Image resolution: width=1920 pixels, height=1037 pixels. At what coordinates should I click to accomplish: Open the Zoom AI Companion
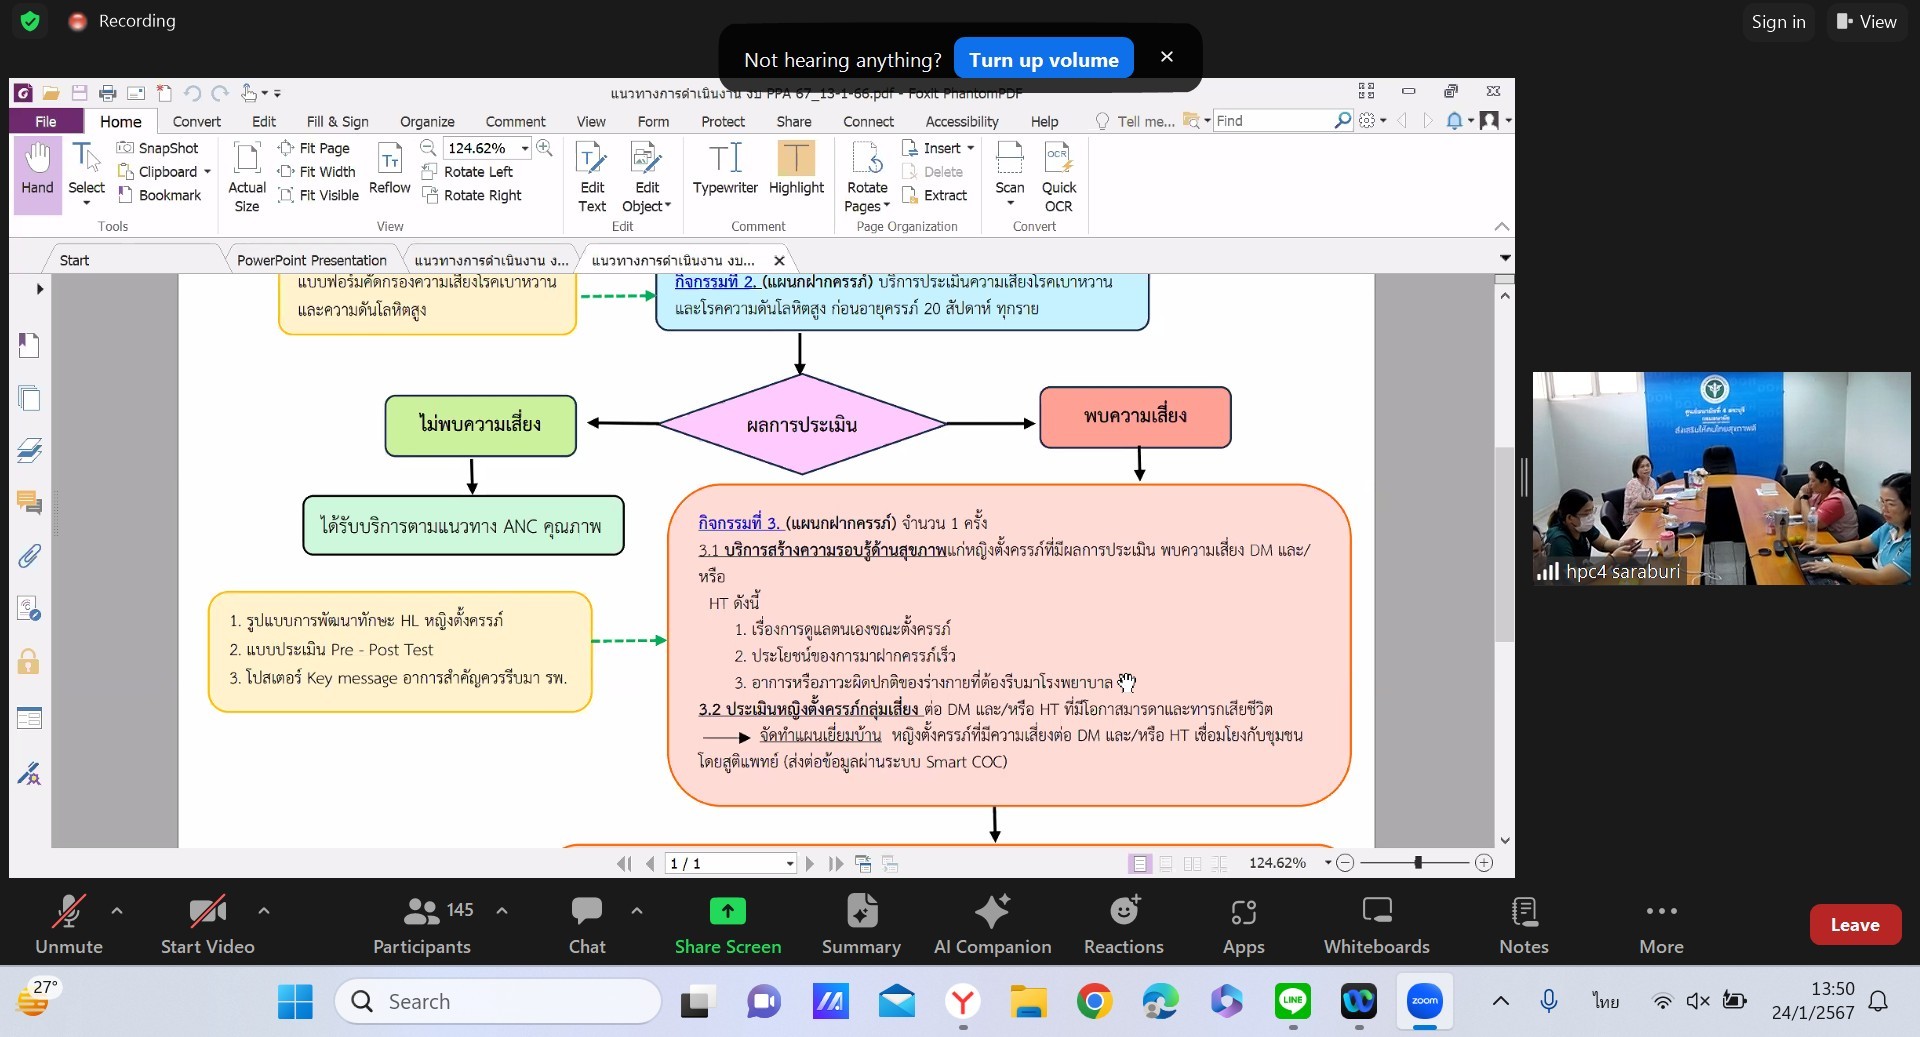coord(992,925)
